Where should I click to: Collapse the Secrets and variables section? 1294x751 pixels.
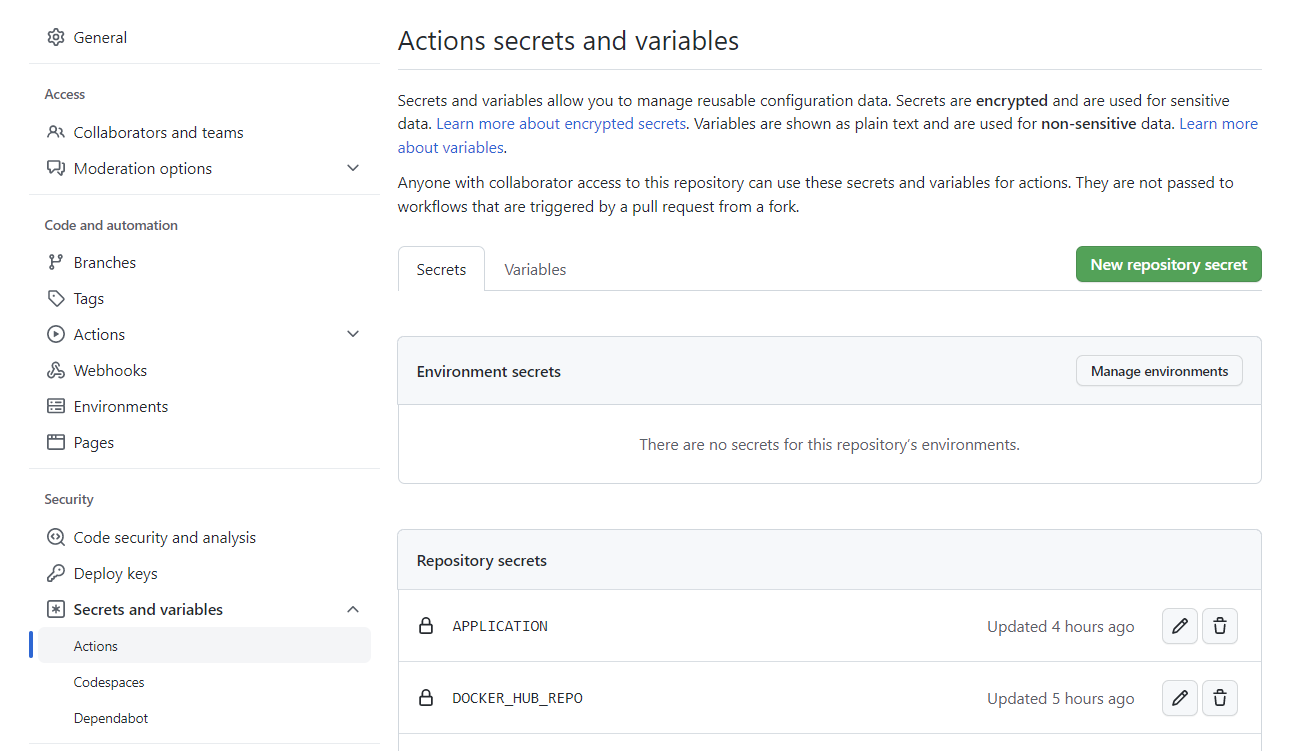tap(353, 609)
